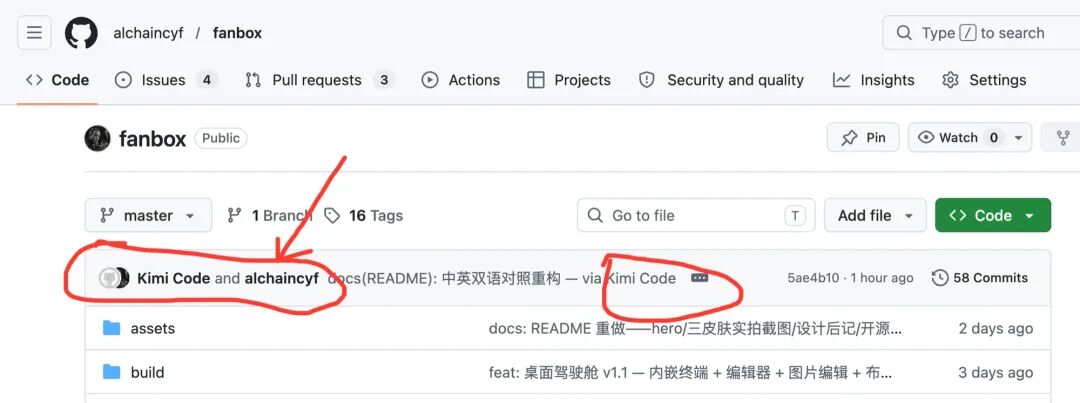Open the build folder

pyautogui.click(x=147, y=373)
